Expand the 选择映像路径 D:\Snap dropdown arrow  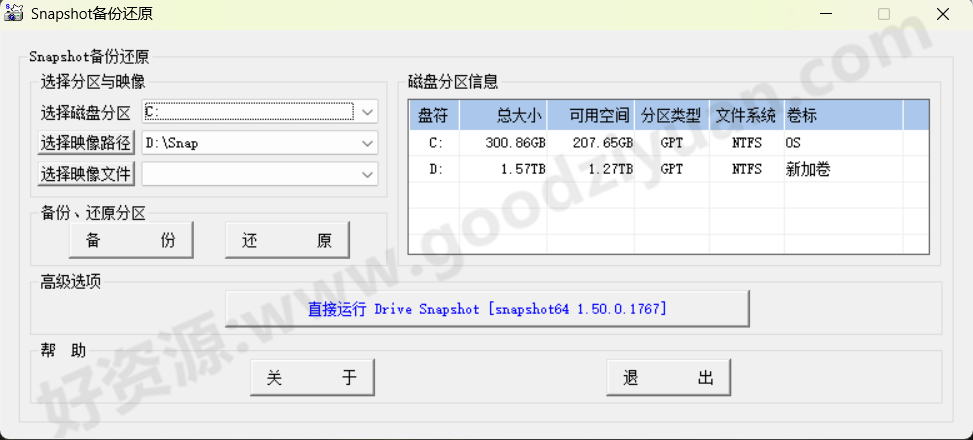pyautogui.click(x=367, y=143)
